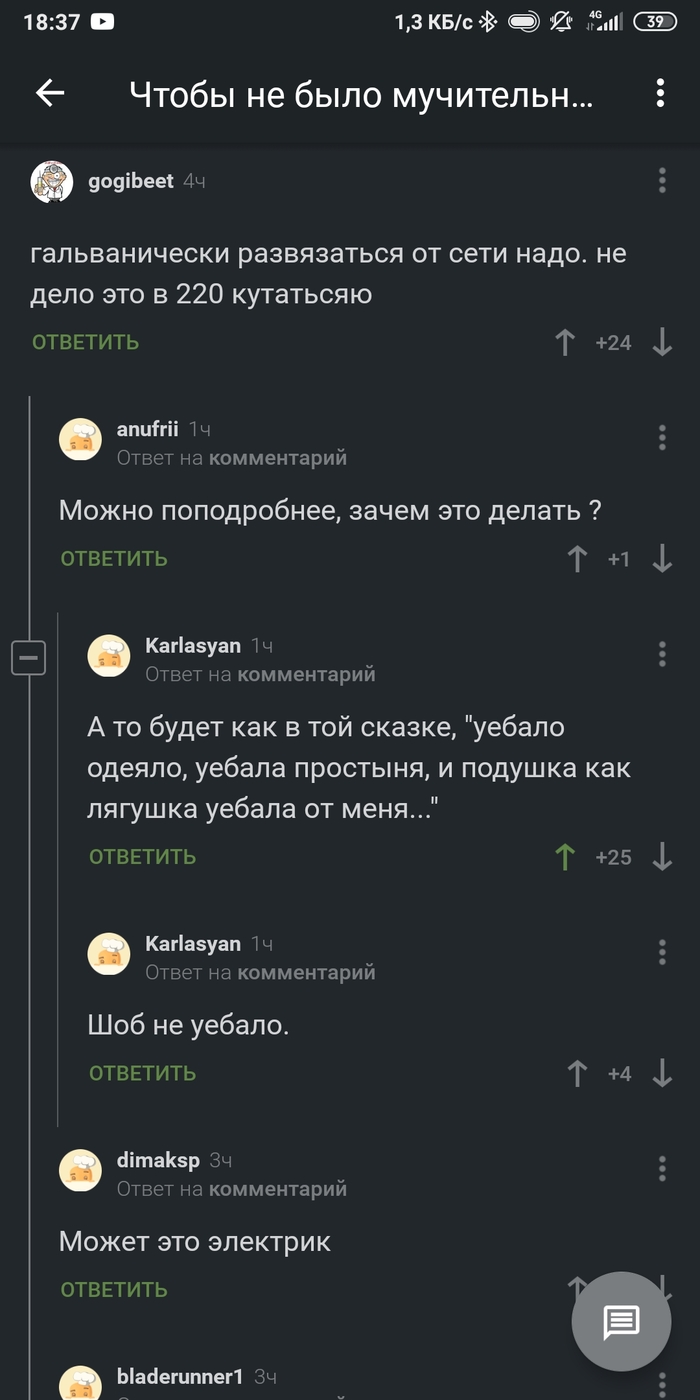Tap dimaksp's profile avatar

point(80,1168)
